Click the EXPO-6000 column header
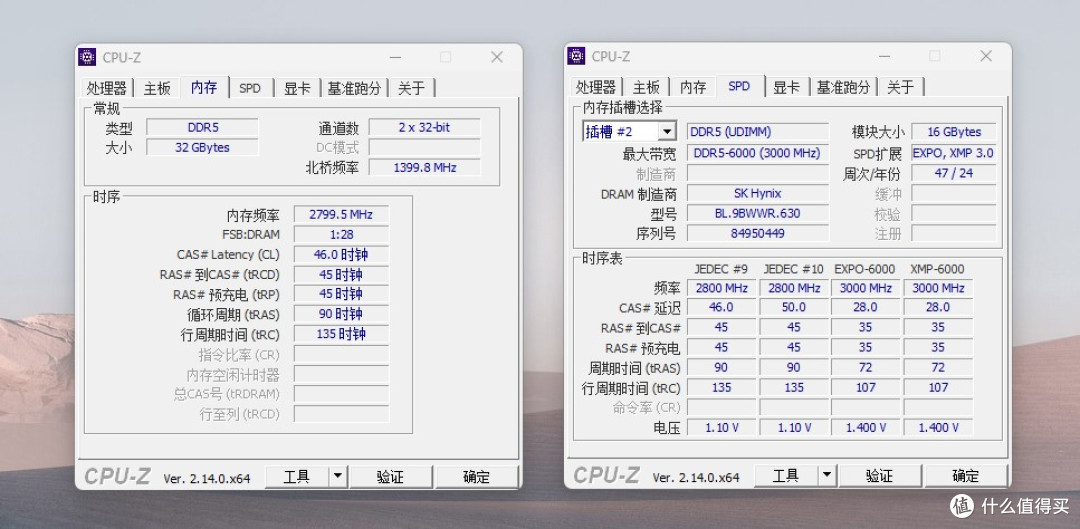This screenshot has height=529, width=1080. pos(865,269)
